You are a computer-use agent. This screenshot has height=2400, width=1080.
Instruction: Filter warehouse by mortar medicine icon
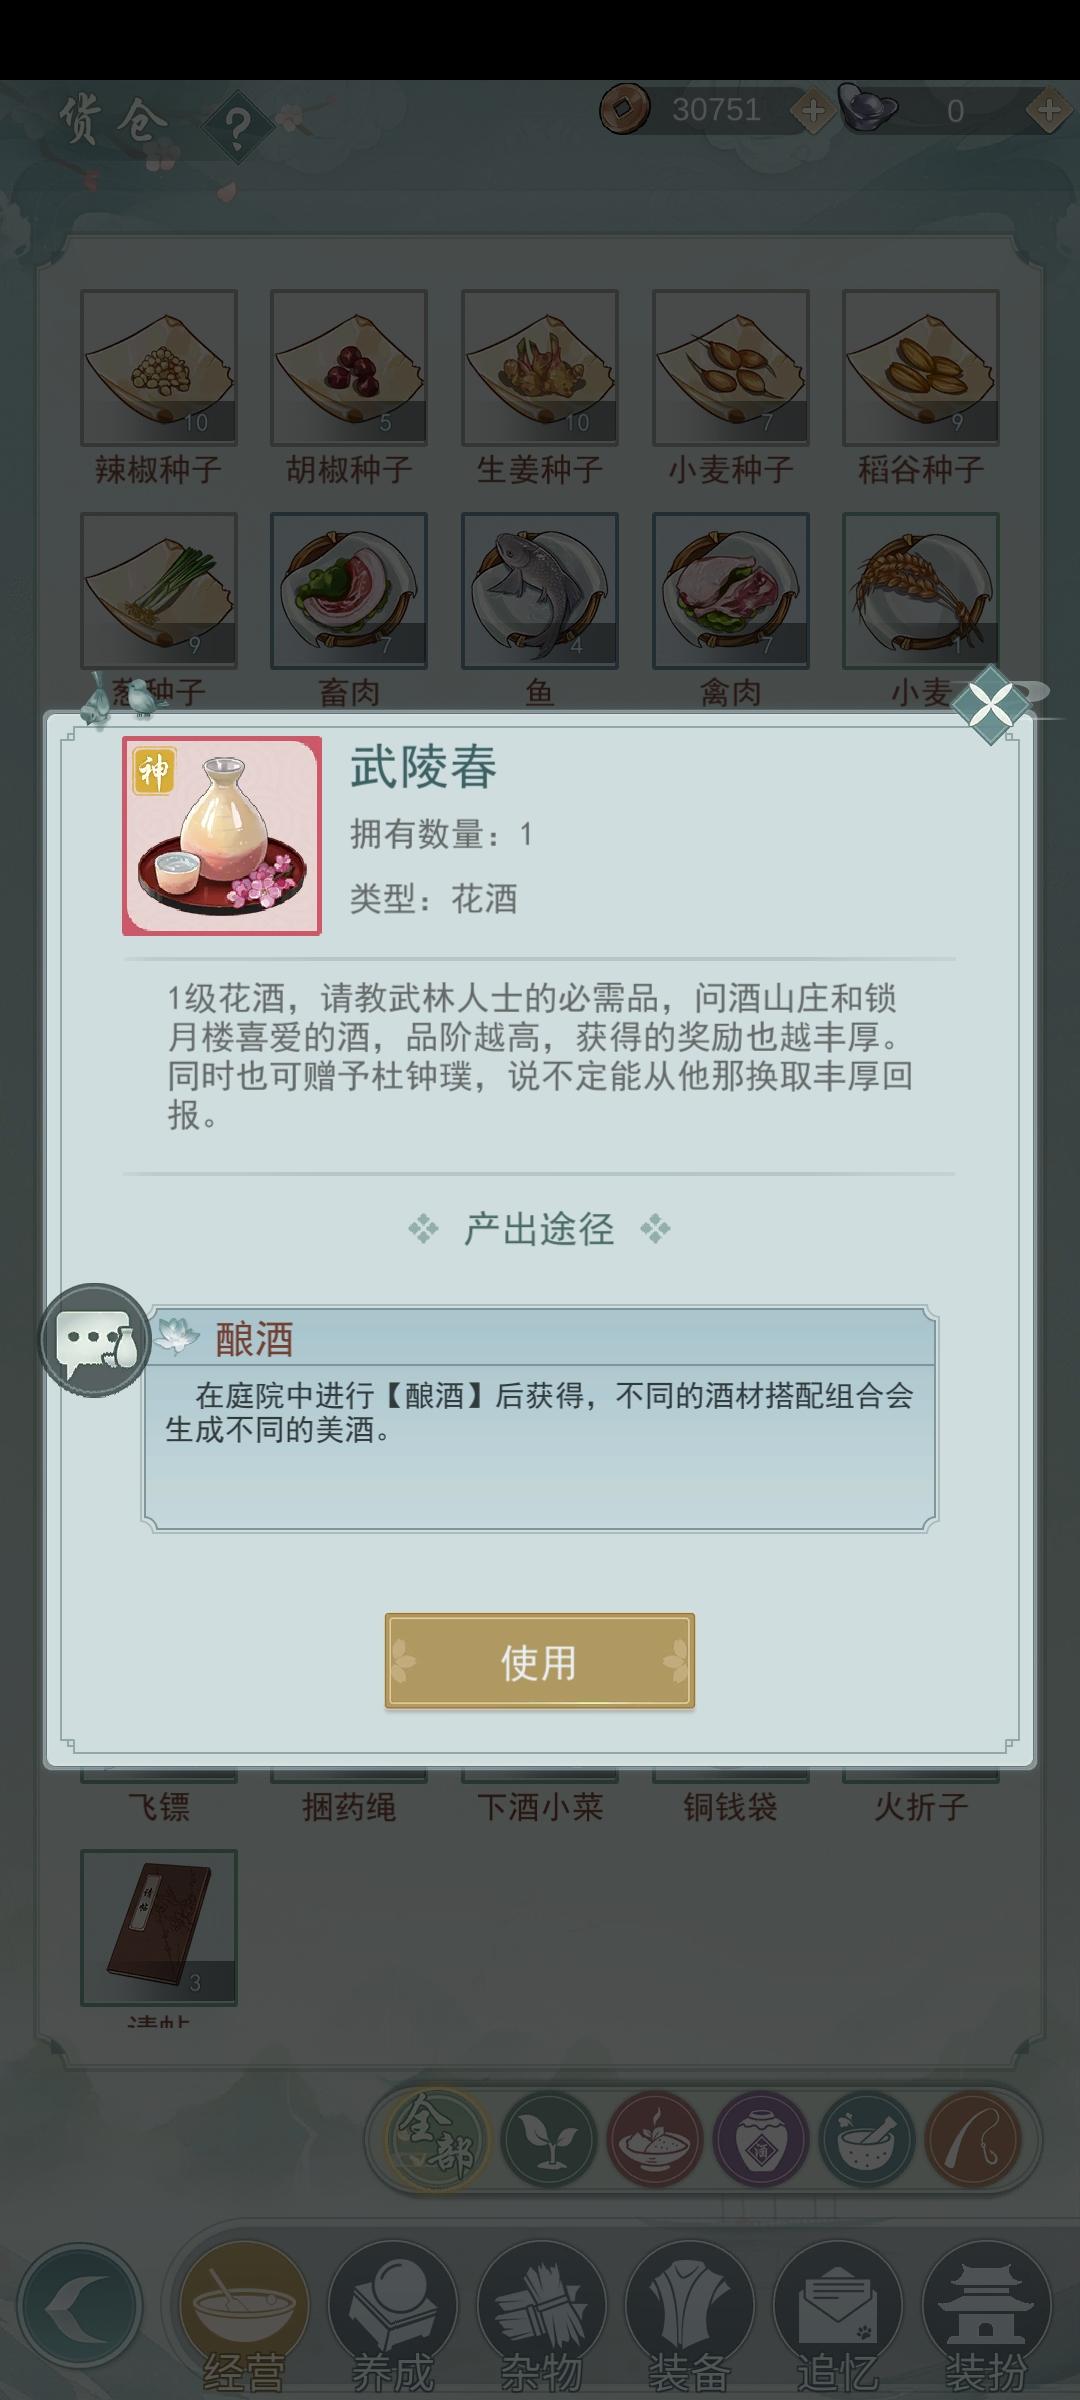pos(867,2139)
